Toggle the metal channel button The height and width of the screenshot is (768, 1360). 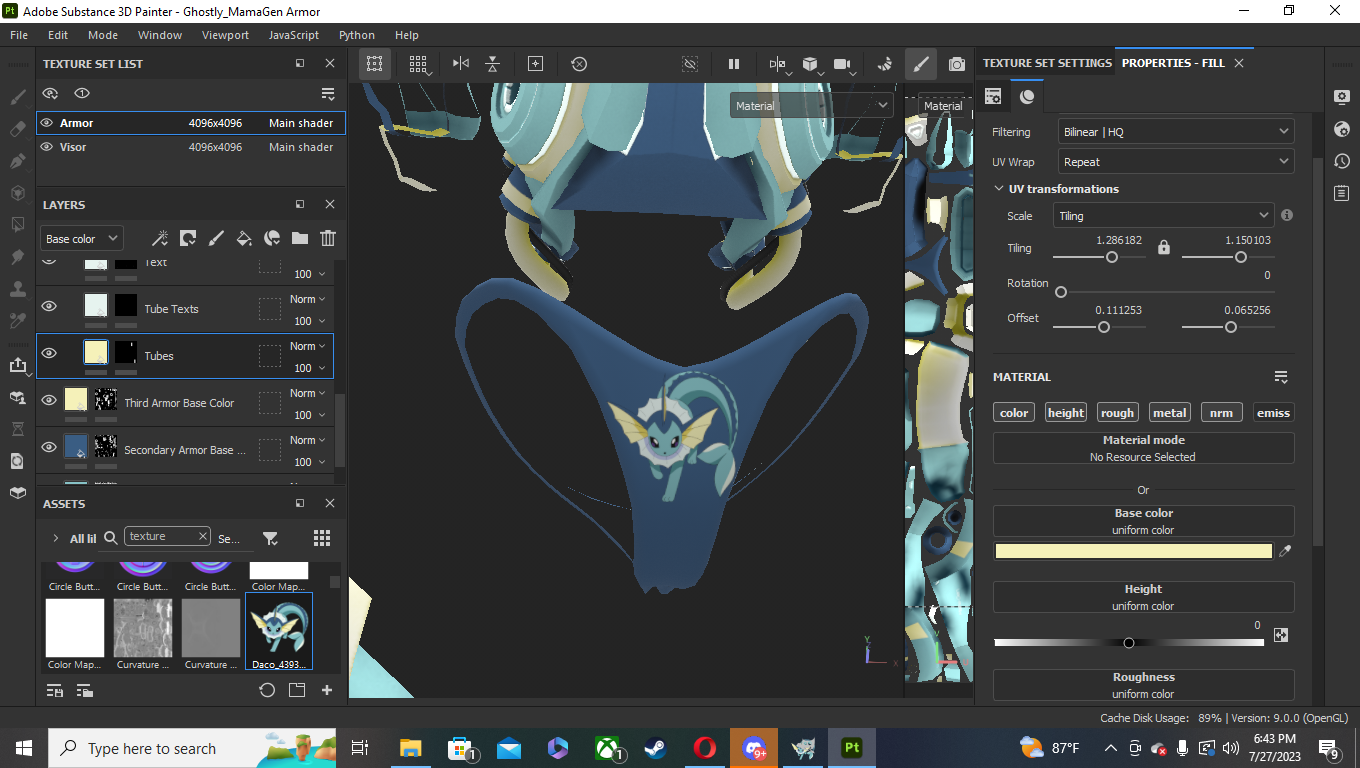(1169, 413)
